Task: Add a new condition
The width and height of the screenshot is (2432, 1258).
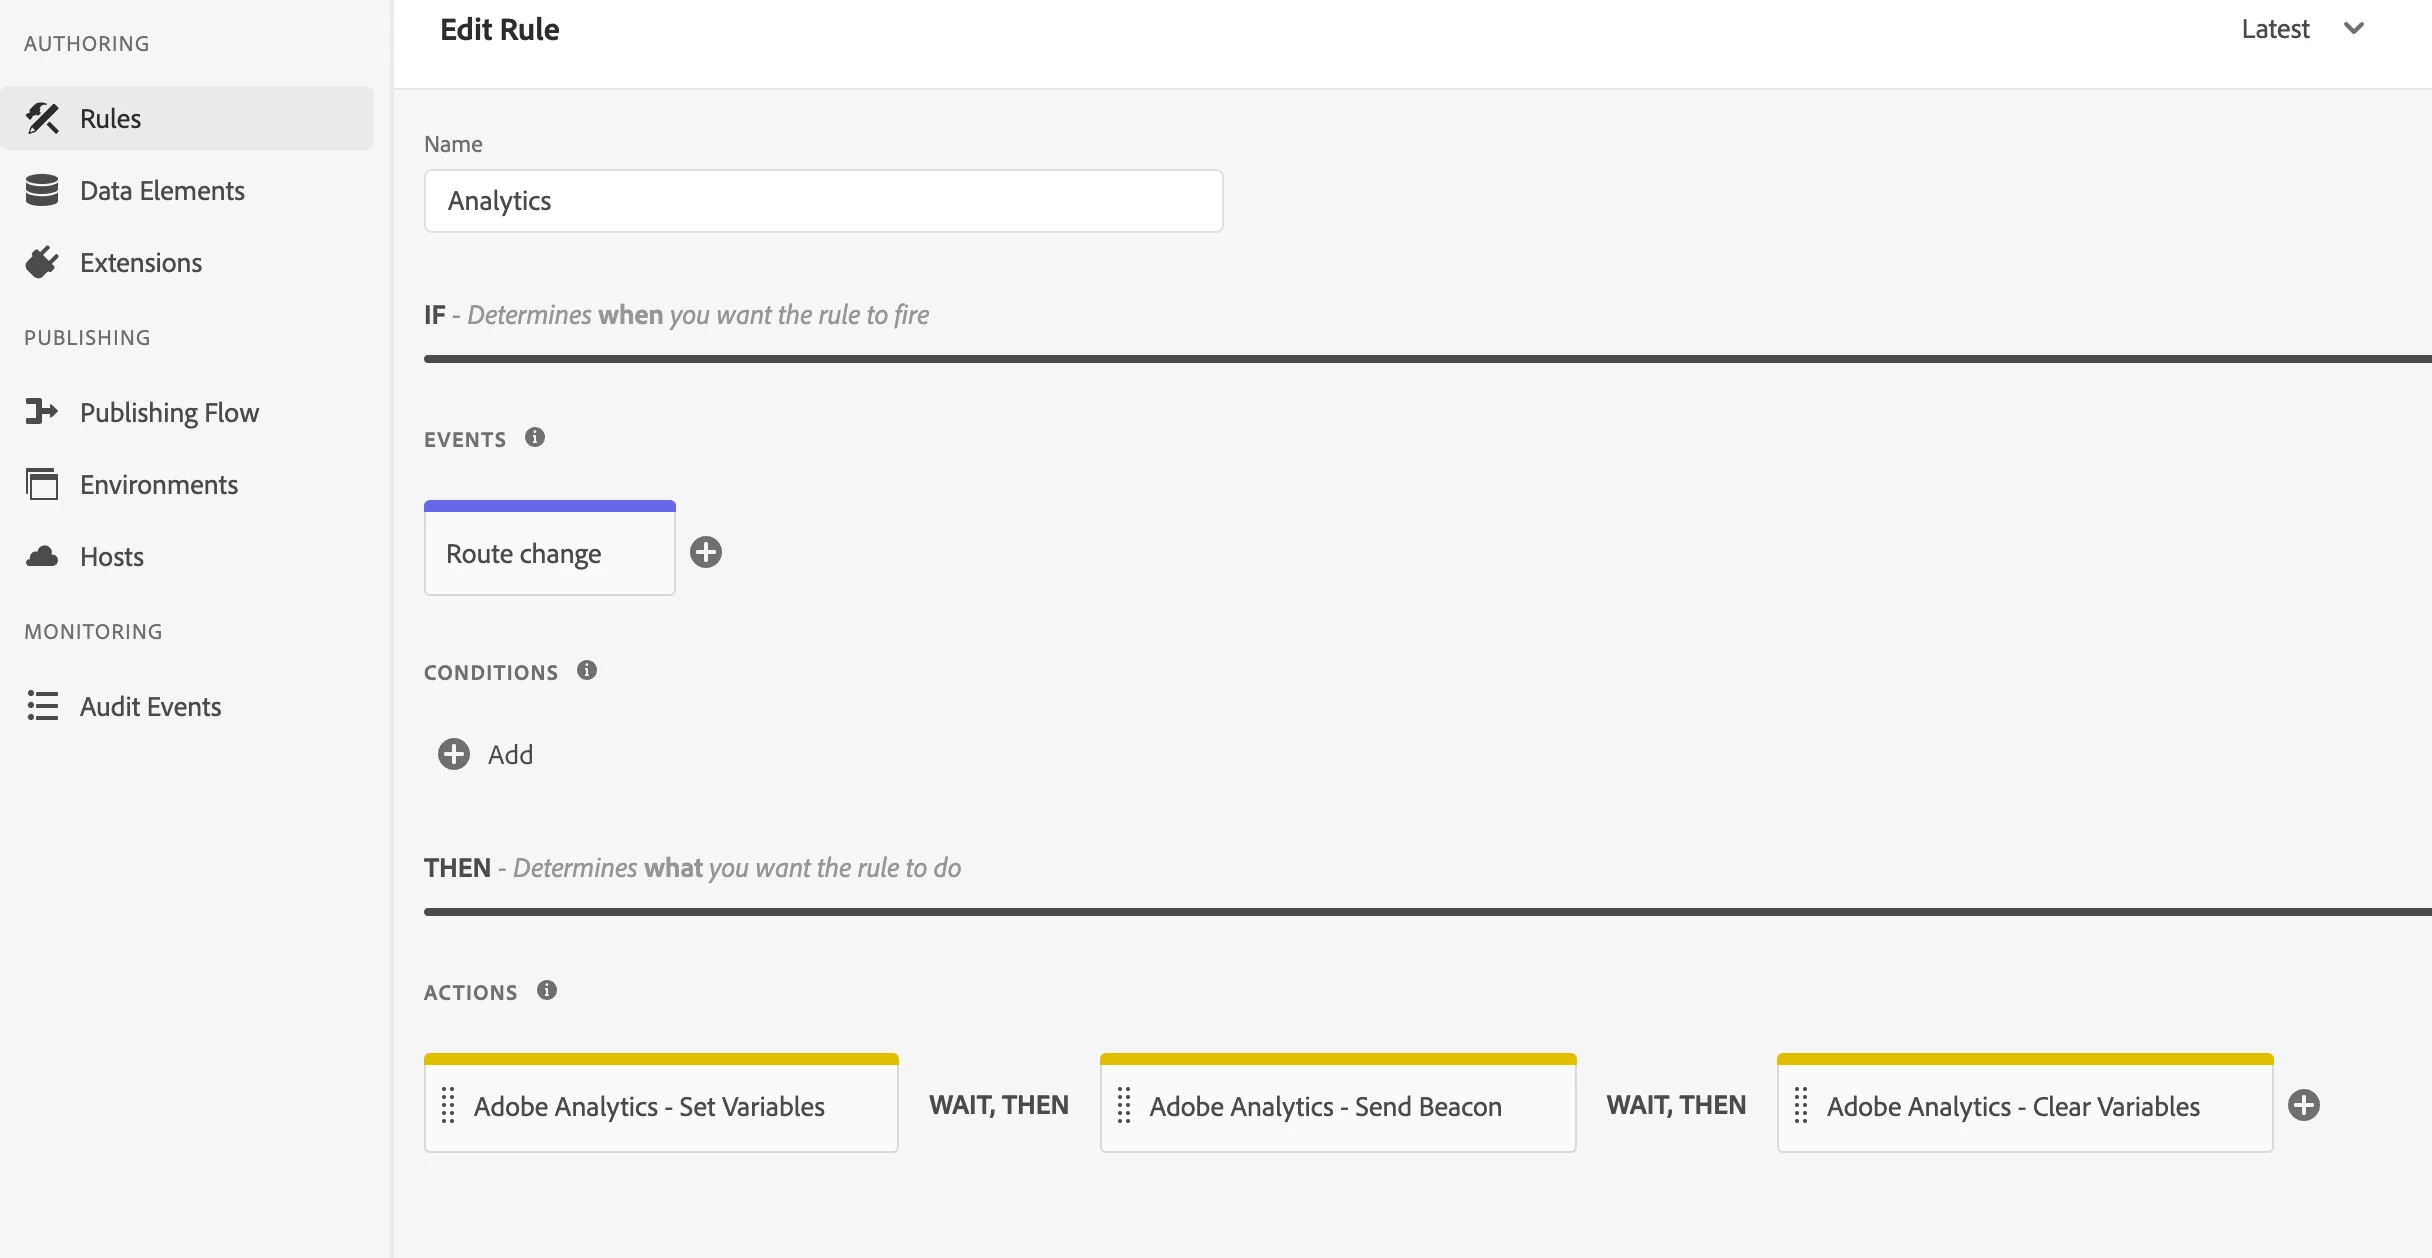Action: click(486, 754)
